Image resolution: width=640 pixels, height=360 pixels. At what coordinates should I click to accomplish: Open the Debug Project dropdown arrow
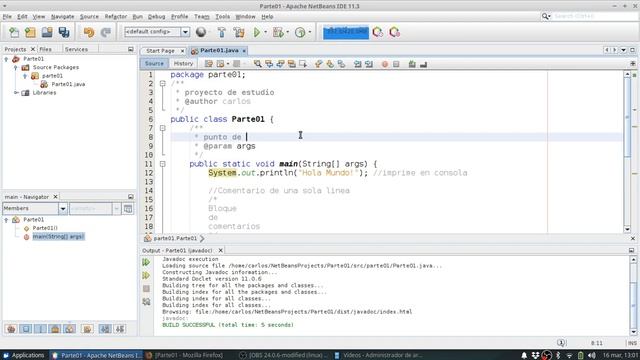pos(287,32)
